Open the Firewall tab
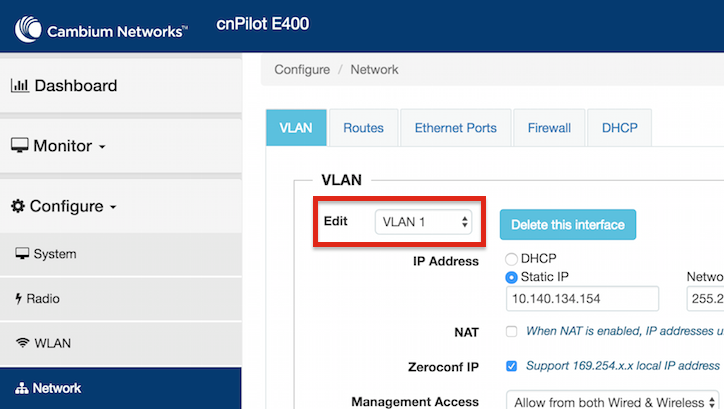 click(x=549, y=128)
